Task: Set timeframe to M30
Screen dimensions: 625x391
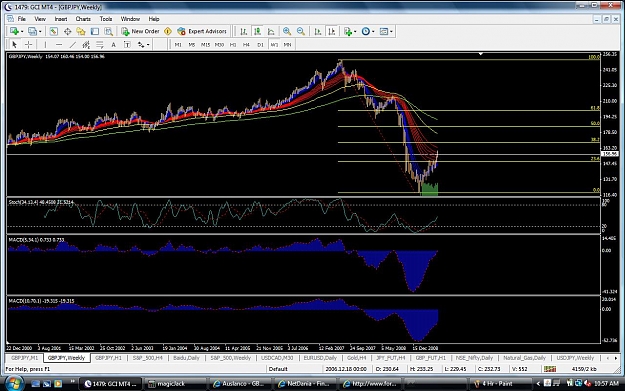Action: point(219,45)
